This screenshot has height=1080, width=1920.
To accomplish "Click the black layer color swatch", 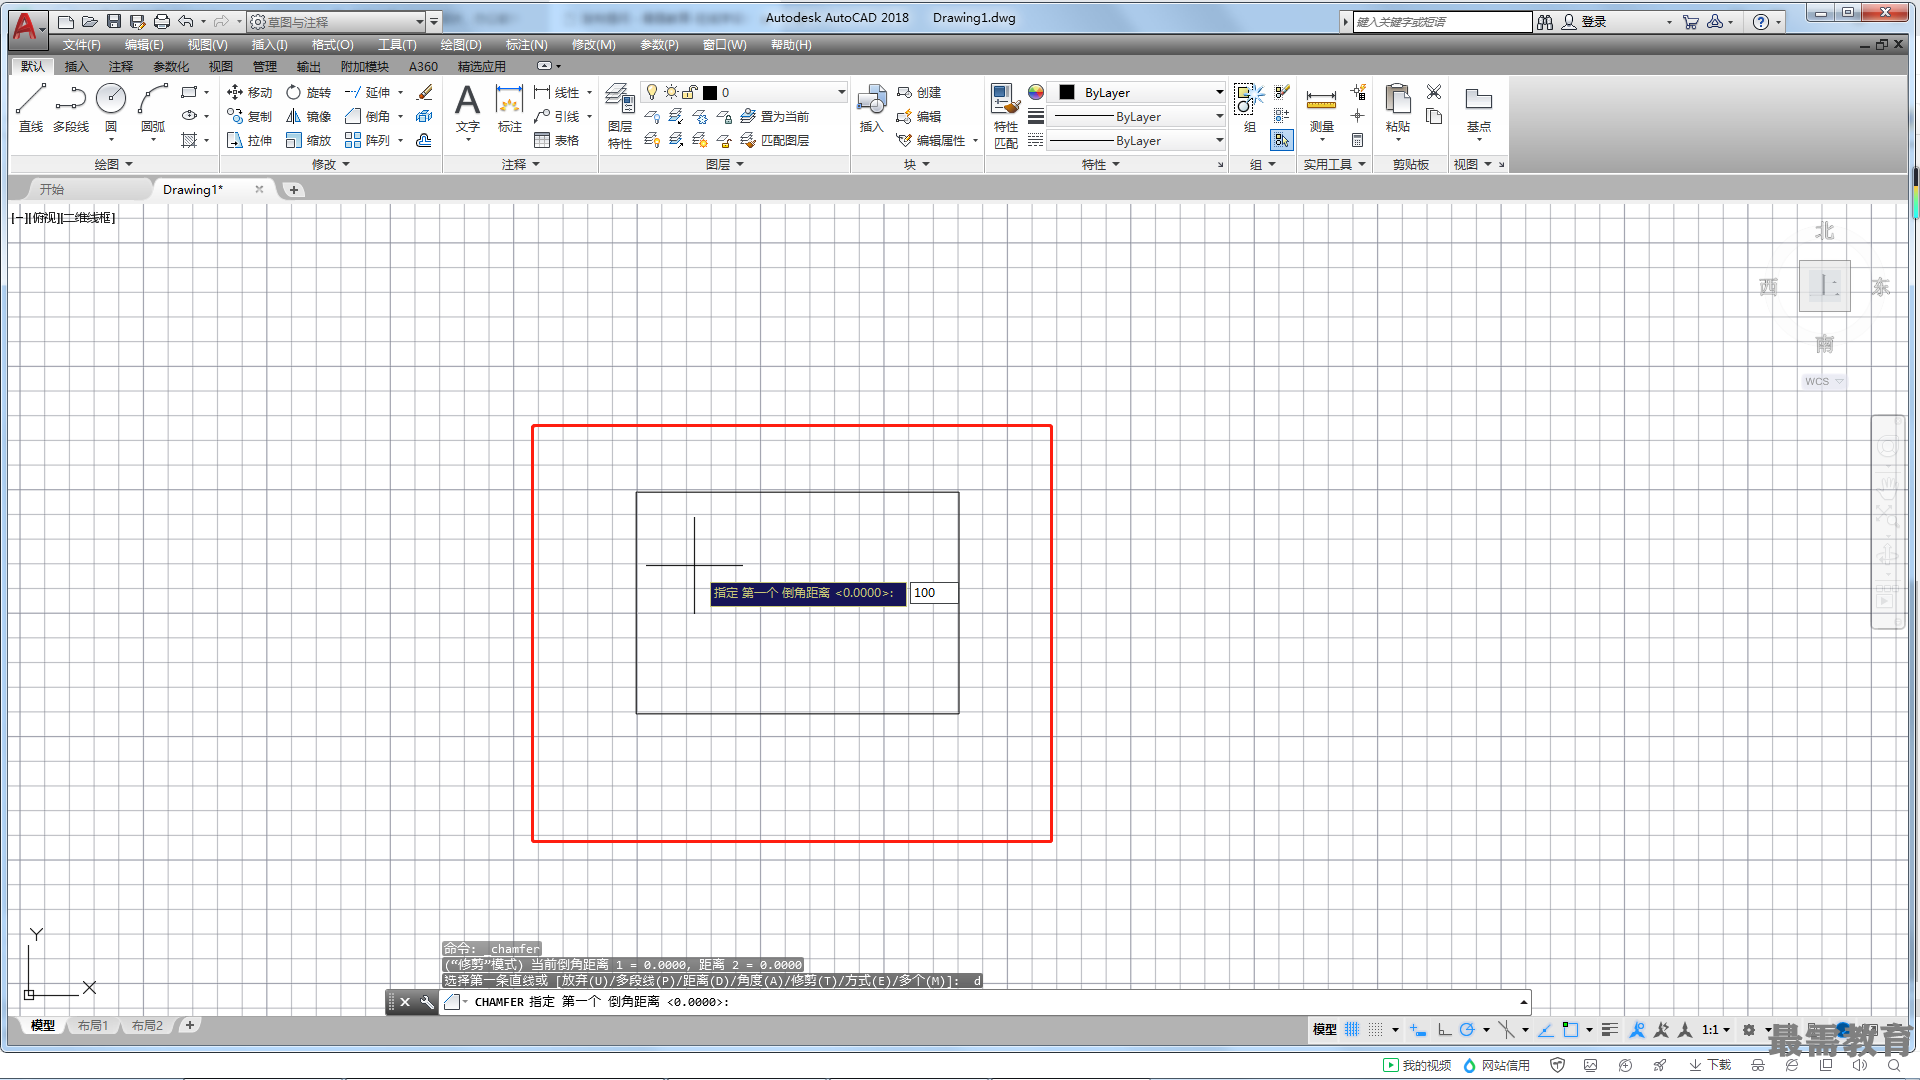I will [x=709, y=92].
